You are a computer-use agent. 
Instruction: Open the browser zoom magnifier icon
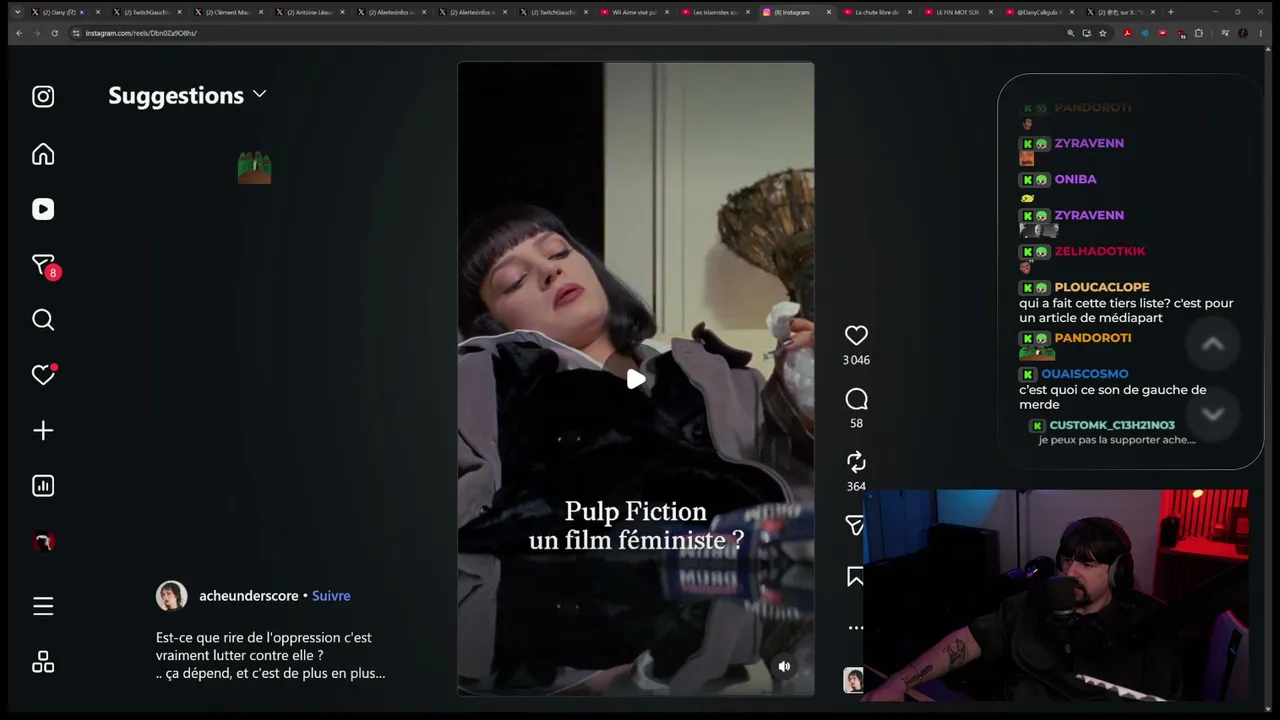point(1071,33)
